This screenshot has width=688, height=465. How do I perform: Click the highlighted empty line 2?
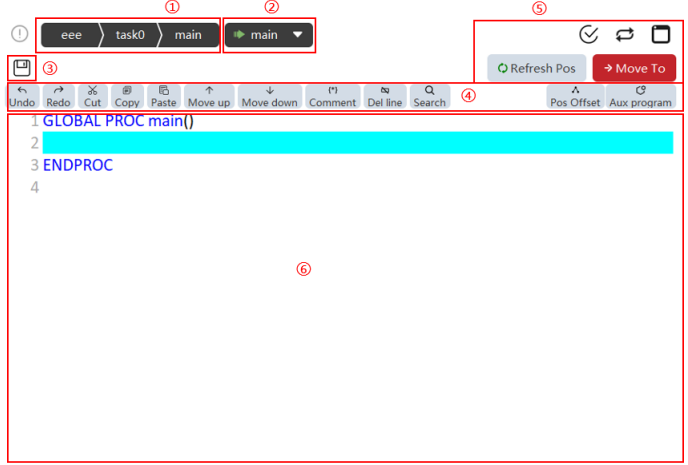coord(358,143)
